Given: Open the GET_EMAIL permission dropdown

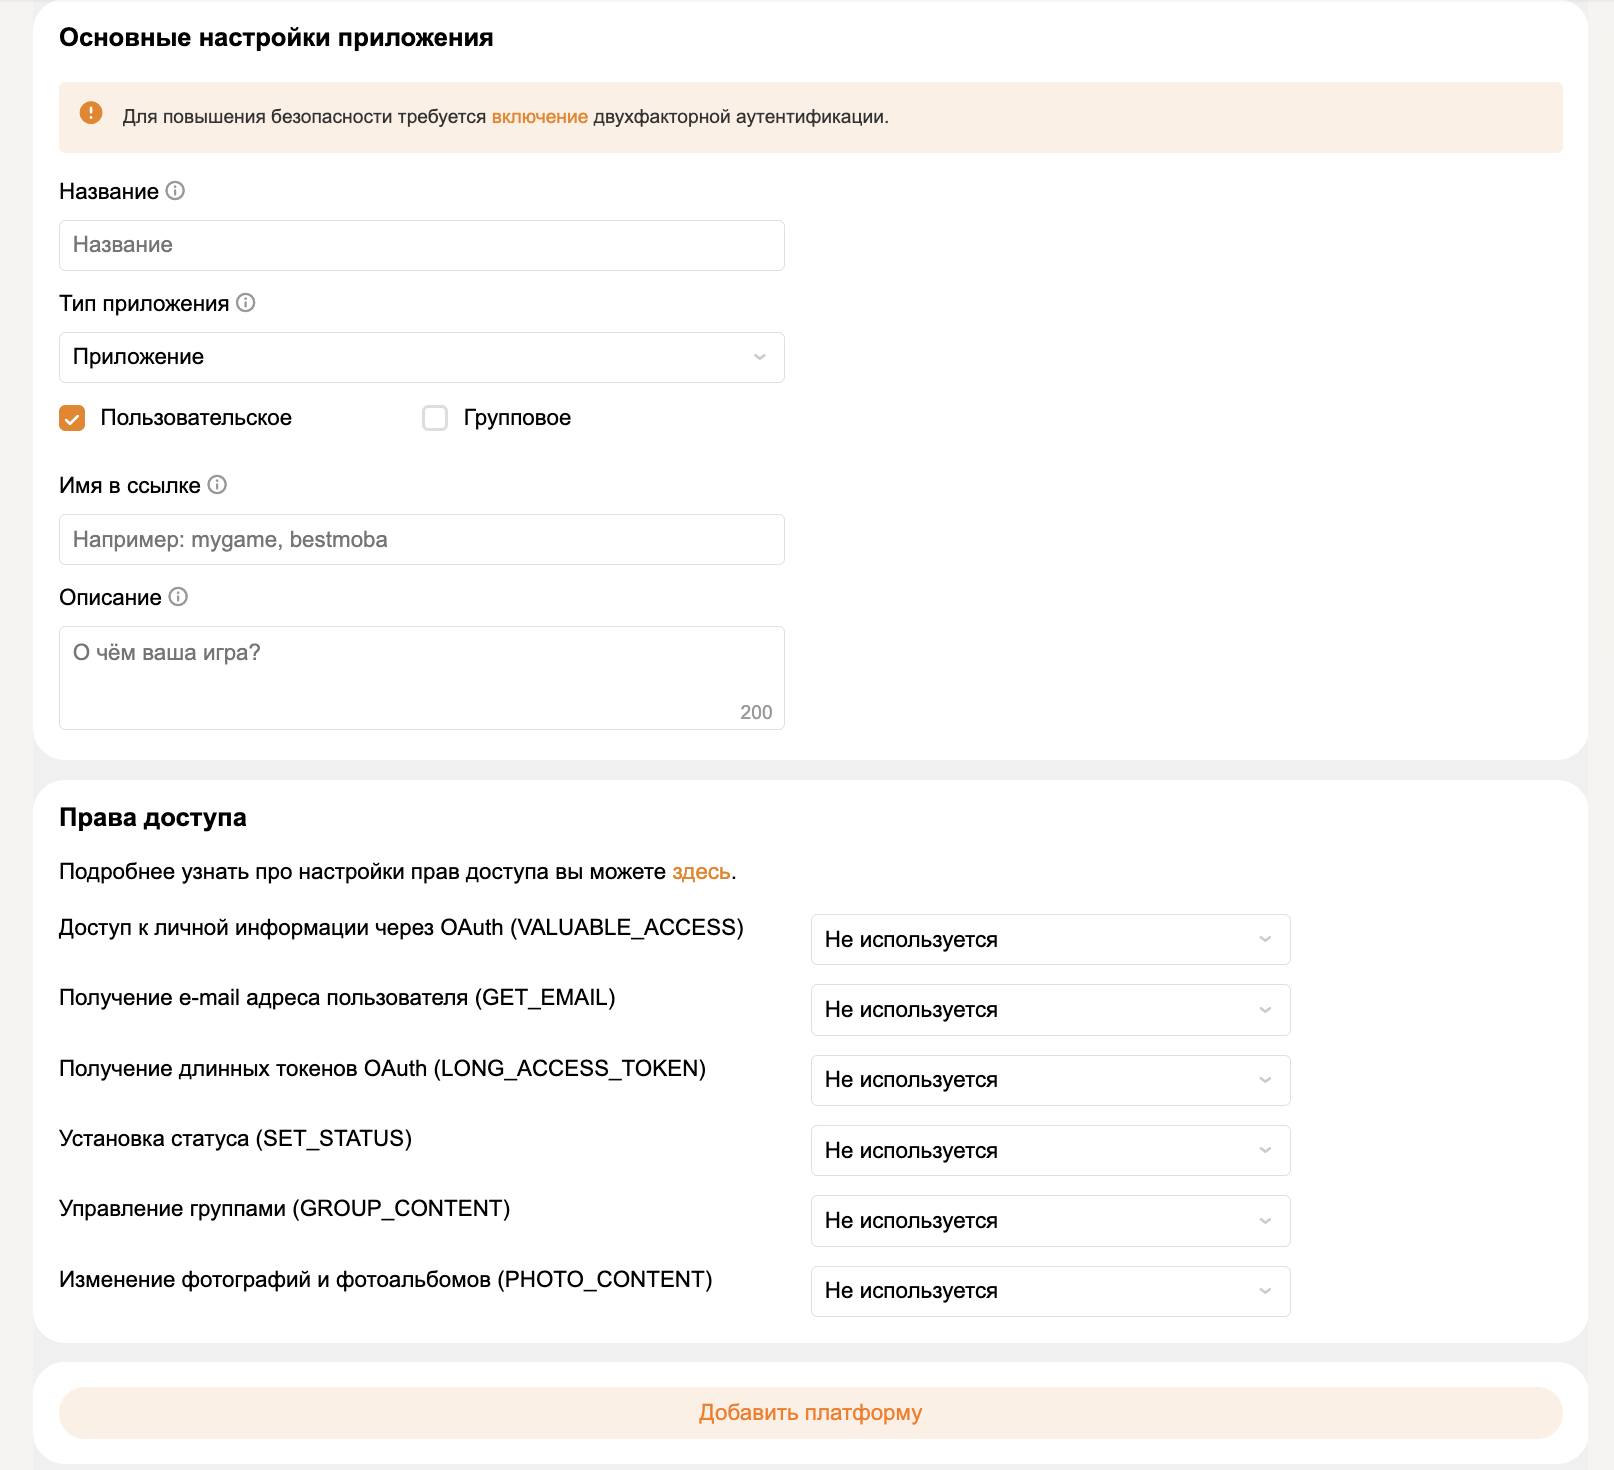Looking at the screenshot, I should [1050, 1010].
